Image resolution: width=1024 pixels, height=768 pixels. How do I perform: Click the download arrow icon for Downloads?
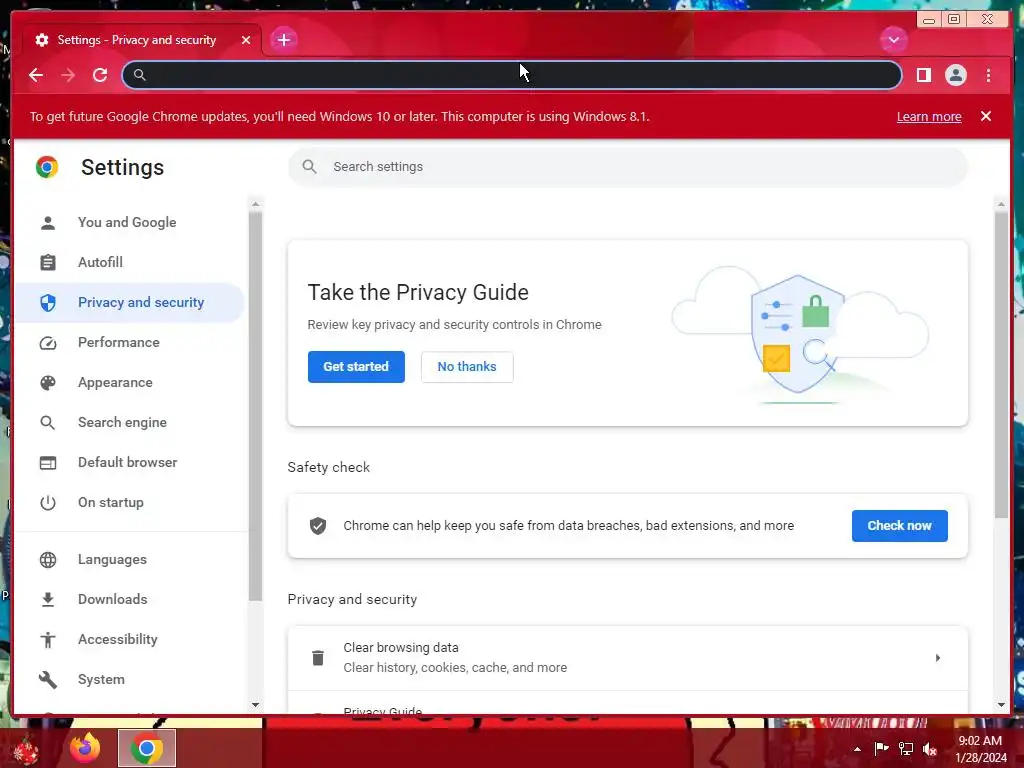click(x=48, y=600)
